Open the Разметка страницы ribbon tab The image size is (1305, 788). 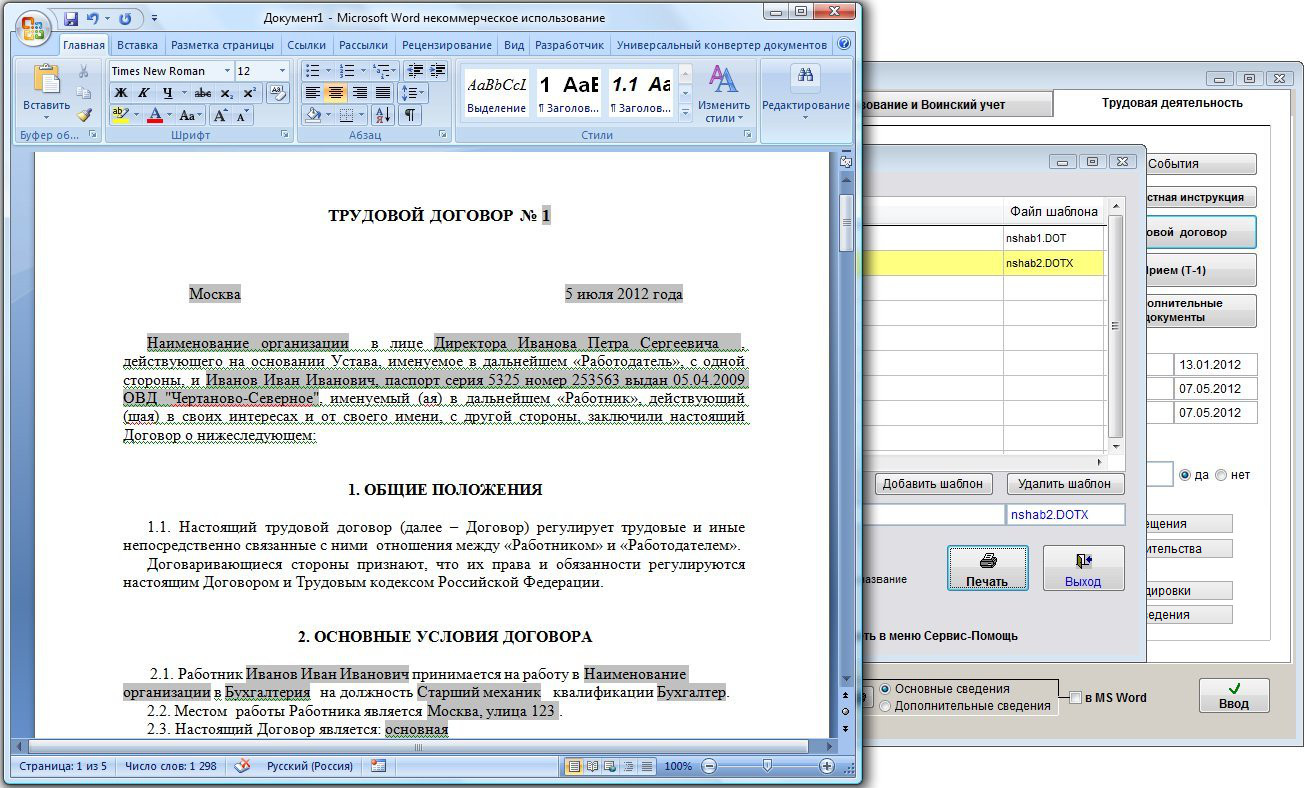click(222, 45)
